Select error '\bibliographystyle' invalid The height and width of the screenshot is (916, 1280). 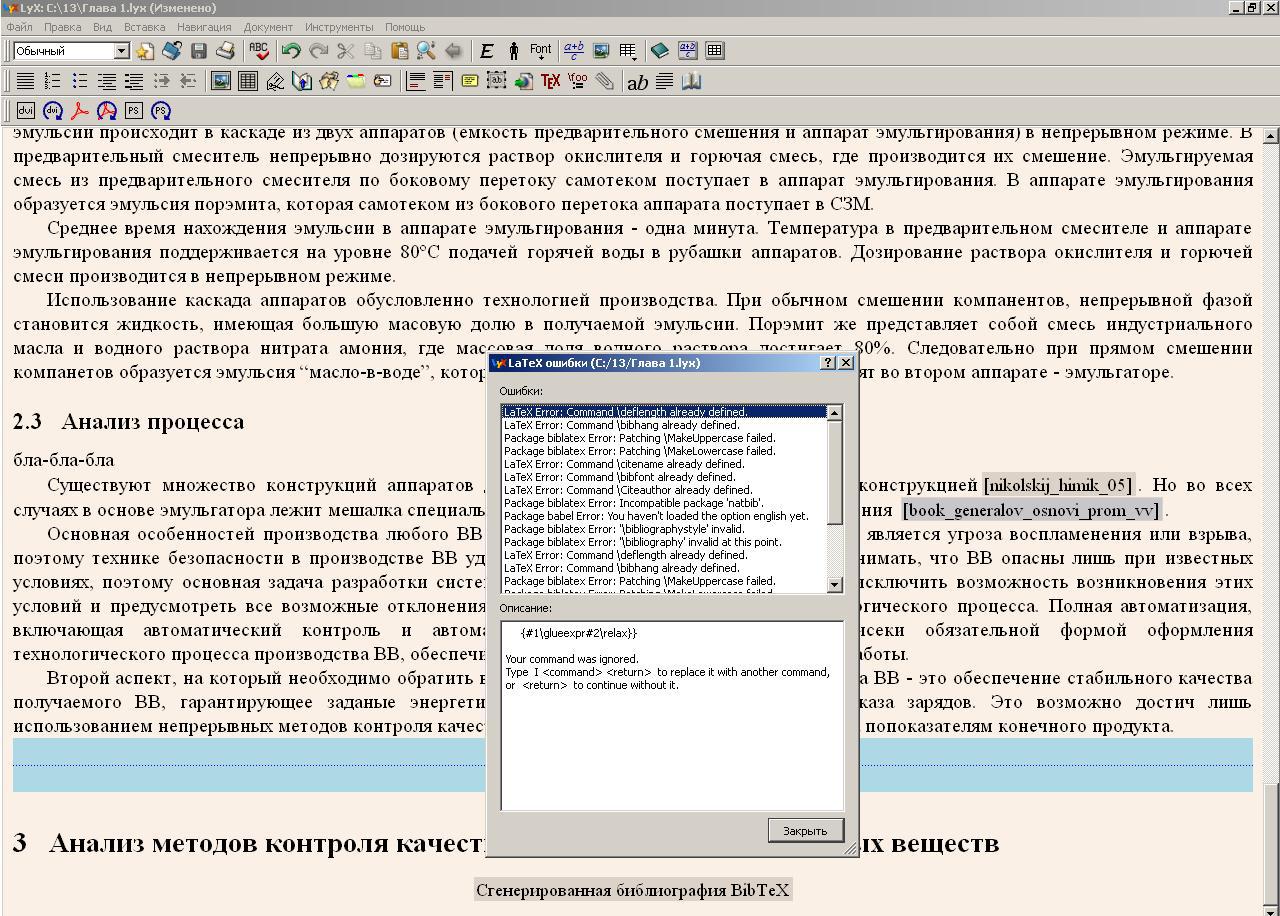click(x=664, y=529)
